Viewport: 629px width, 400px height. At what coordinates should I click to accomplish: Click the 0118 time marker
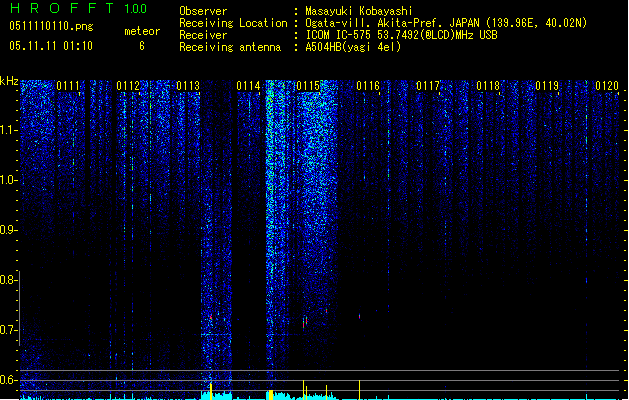pos(488,86)
